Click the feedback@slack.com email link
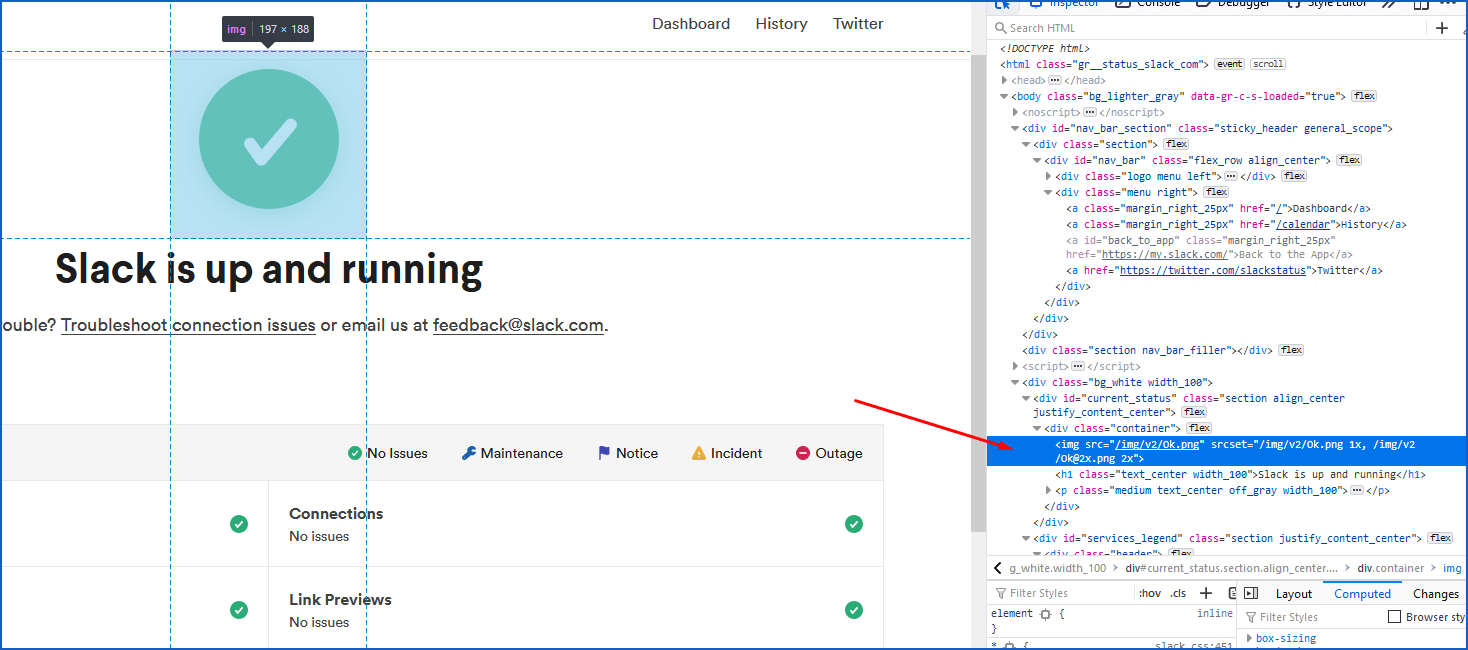 [x=518, y=325]
